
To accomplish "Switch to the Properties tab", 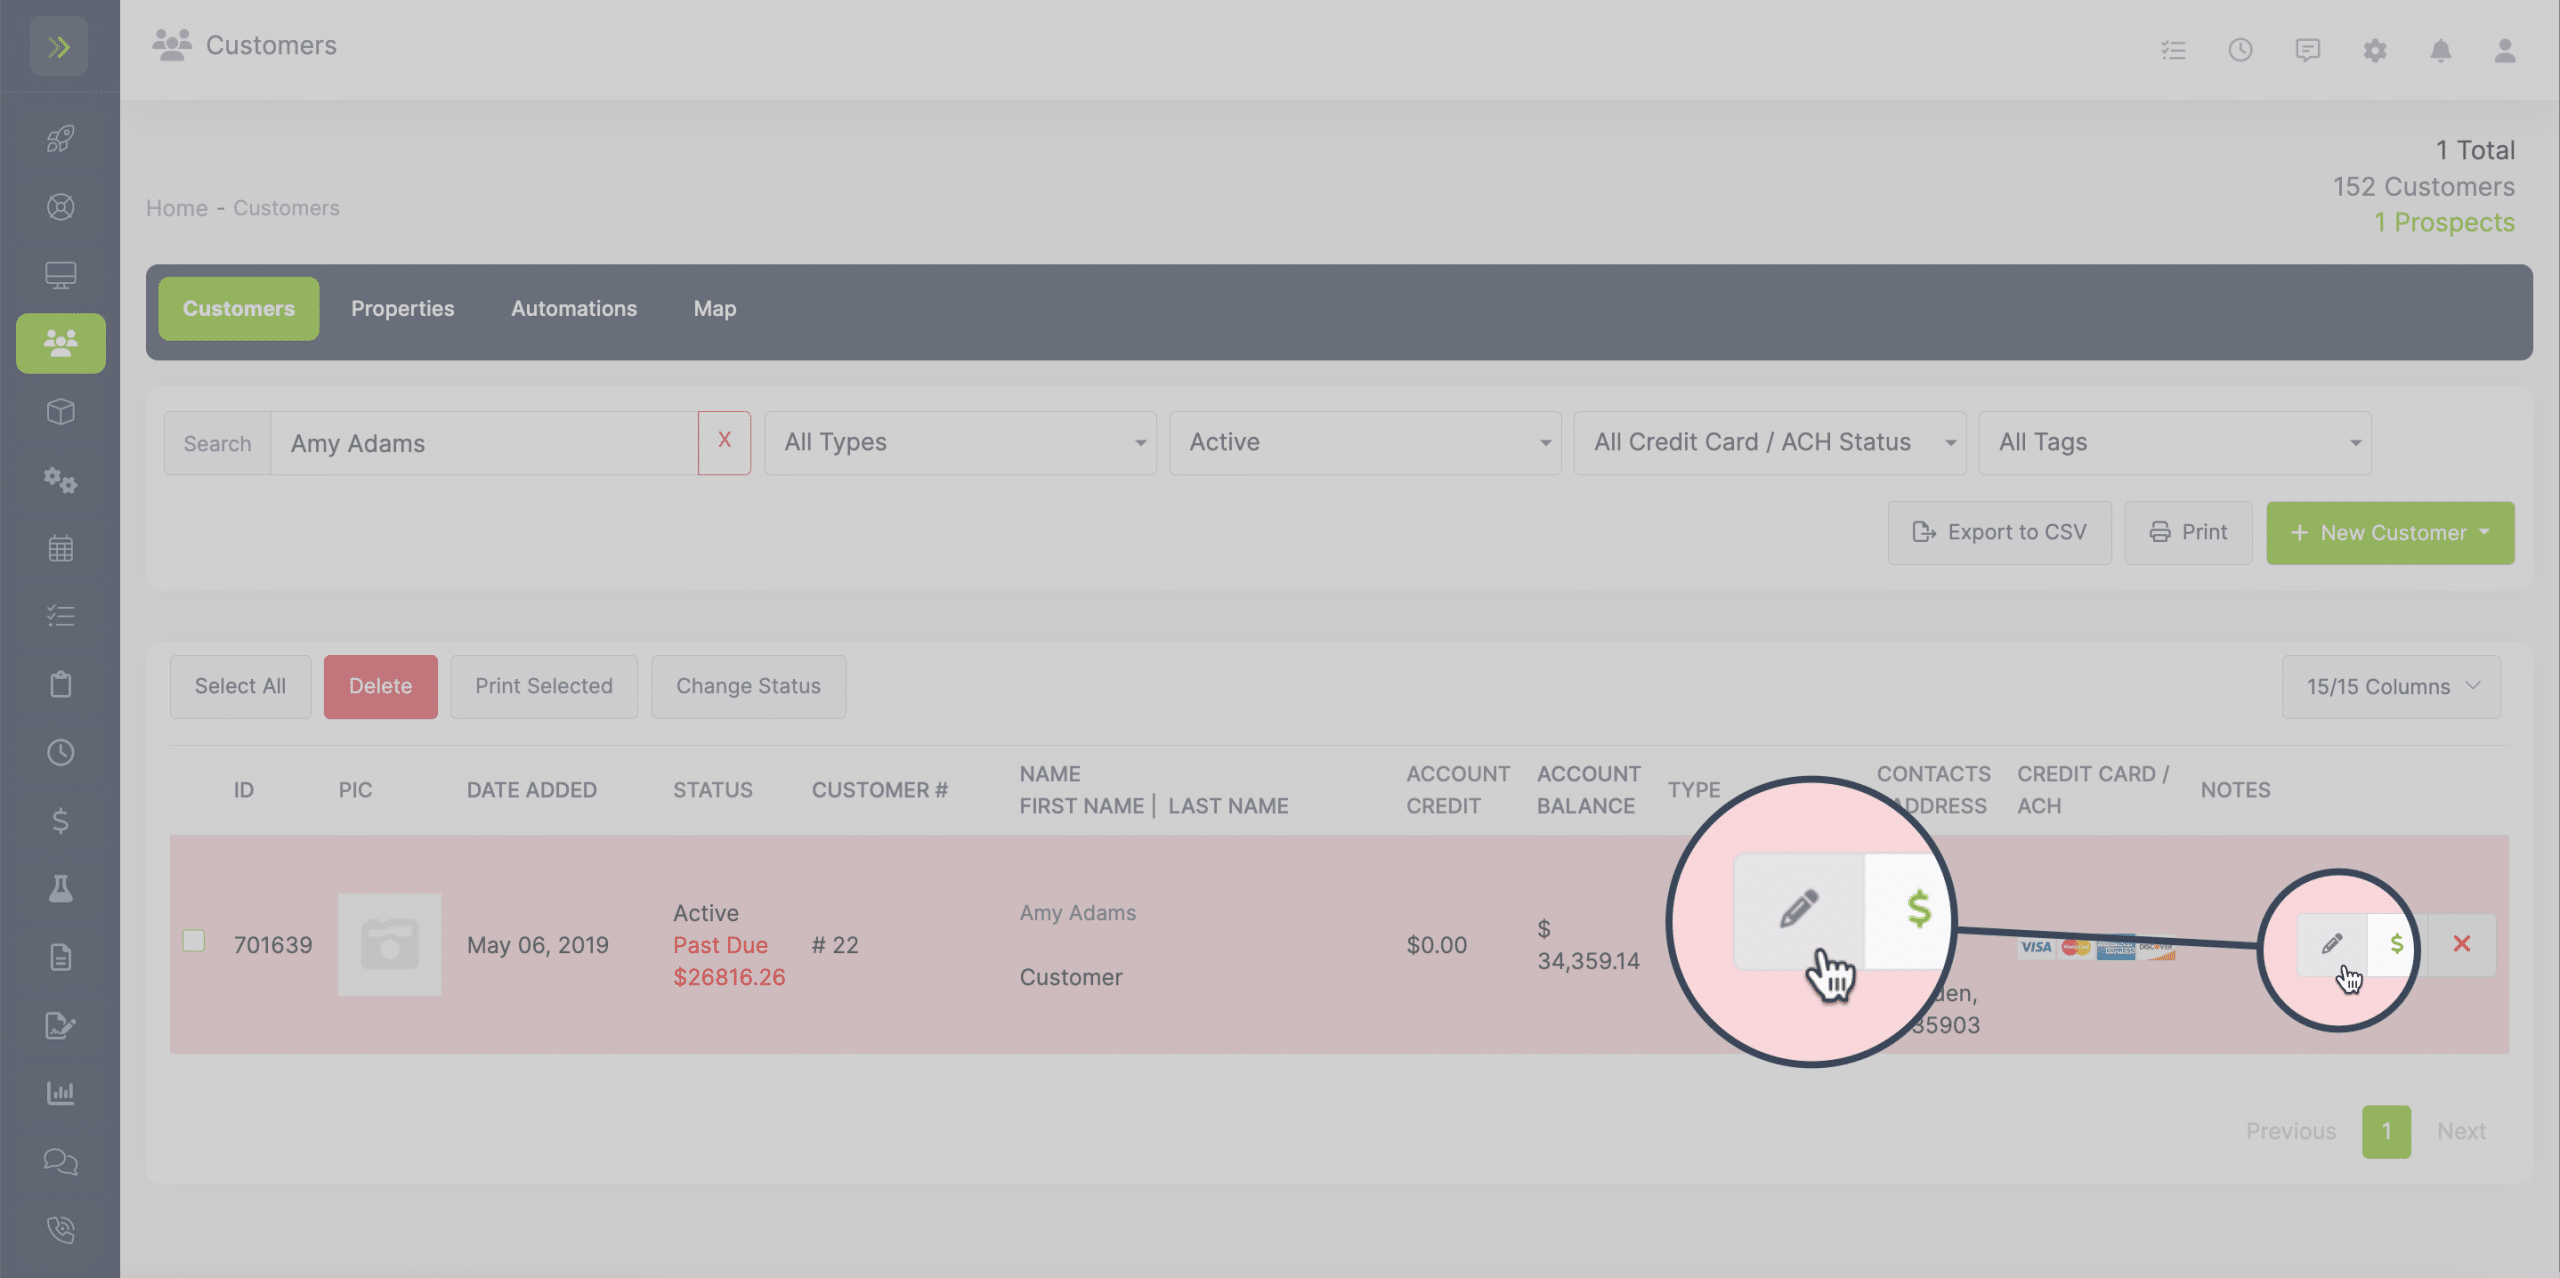I will click(x=402, y=309).
